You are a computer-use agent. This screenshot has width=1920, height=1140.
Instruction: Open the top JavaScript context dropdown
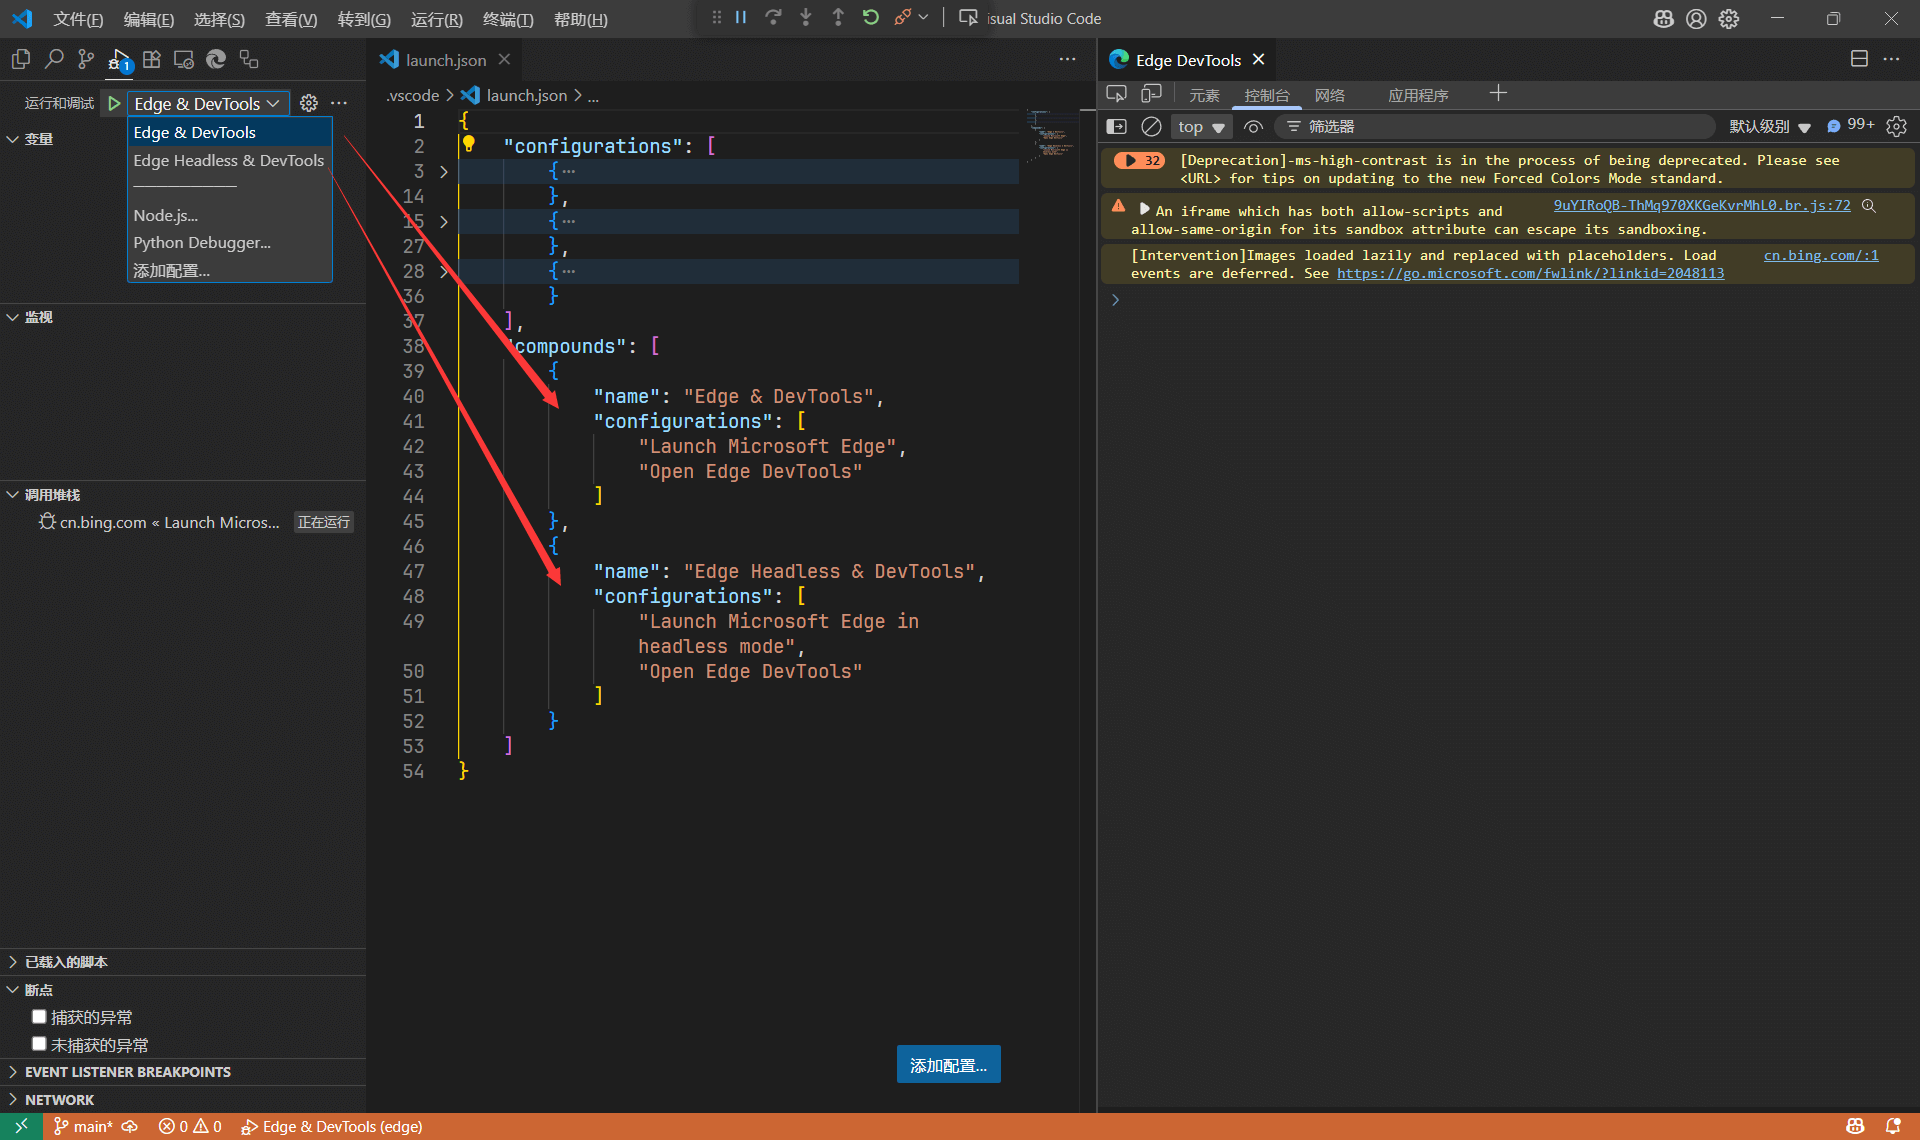[x=1201, y=127]
